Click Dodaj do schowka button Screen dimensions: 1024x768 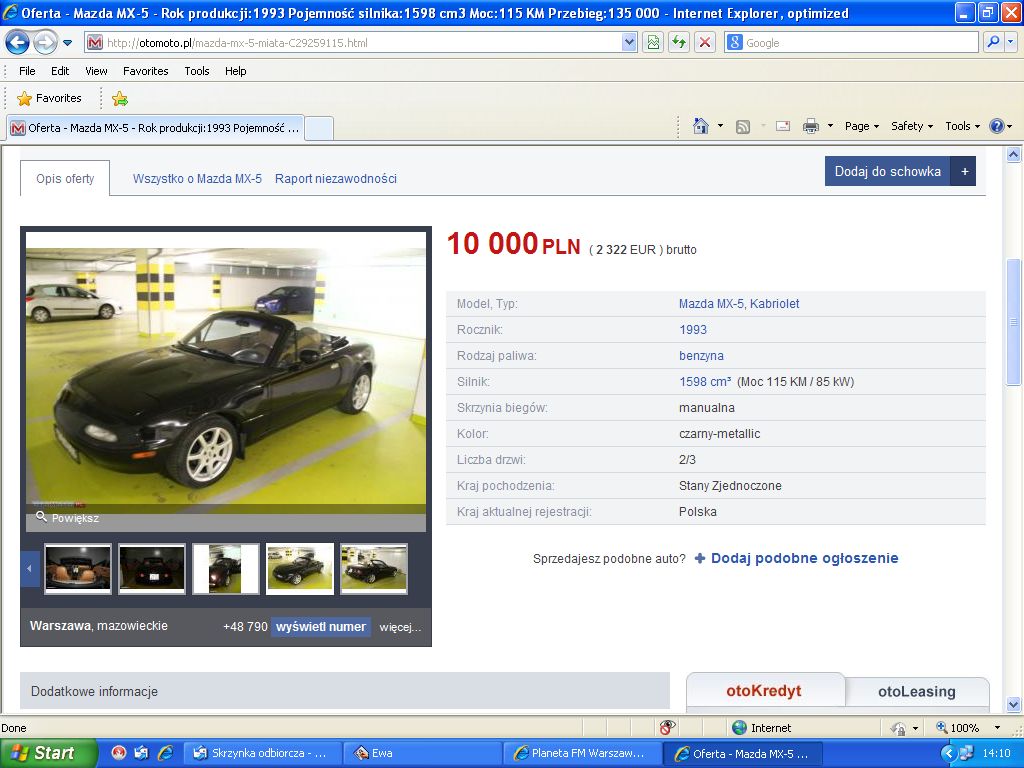coord(900,171)
